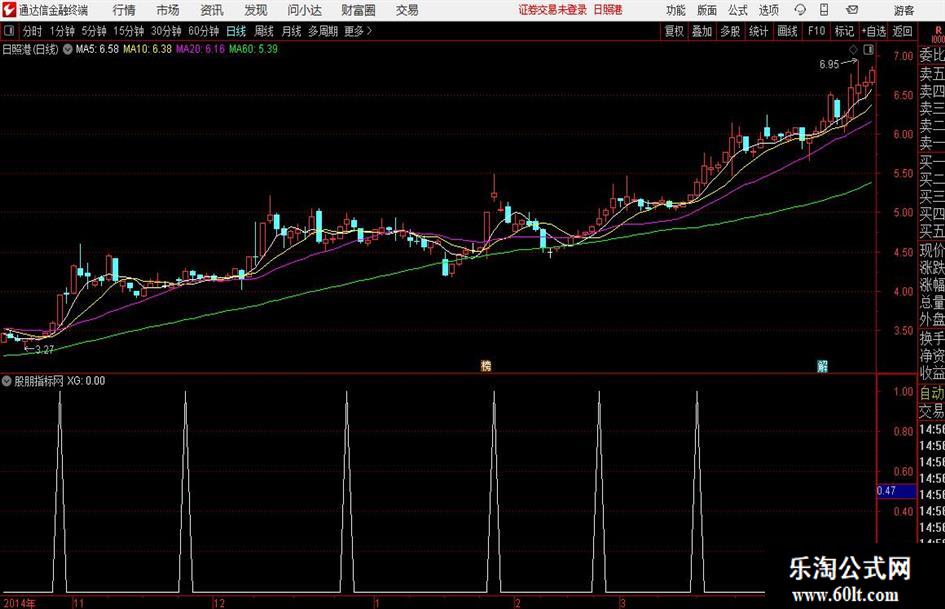Viewport: 945px width, 609px height.
Task: Open the 公式 menu
Action: [738, 10]
